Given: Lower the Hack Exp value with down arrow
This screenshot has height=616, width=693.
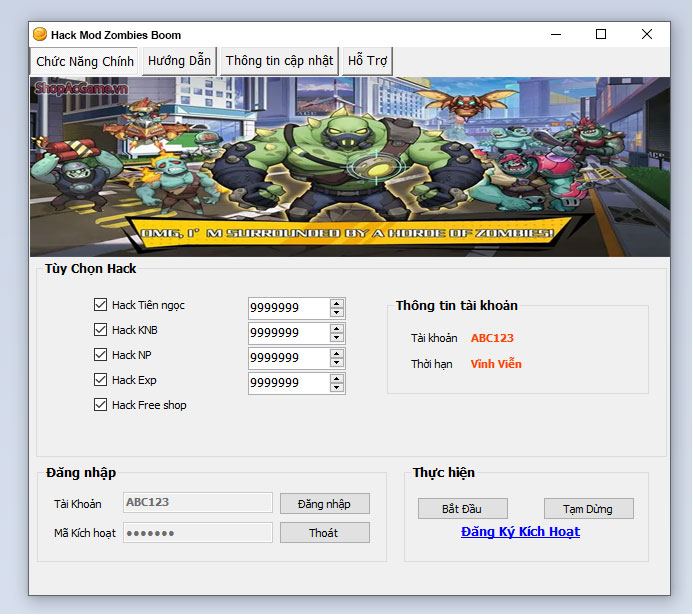Looking at the screenshot, I should point(337,388).
